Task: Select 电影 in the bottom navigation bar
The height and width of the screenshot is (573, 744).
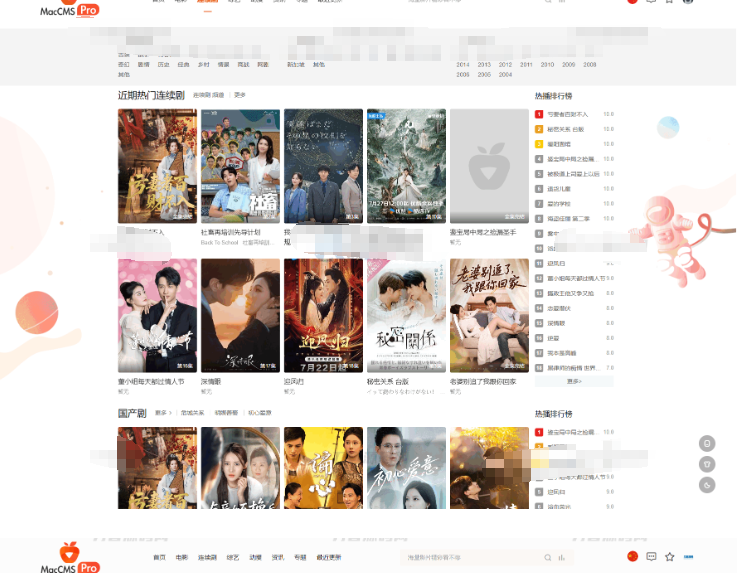Action: [181, 557]
